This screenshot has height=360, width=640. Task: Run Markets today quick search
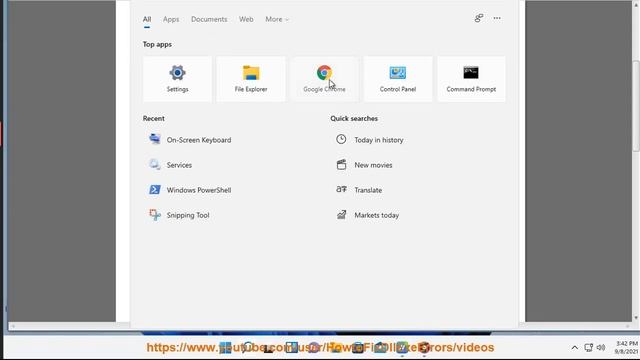(367, 215)
